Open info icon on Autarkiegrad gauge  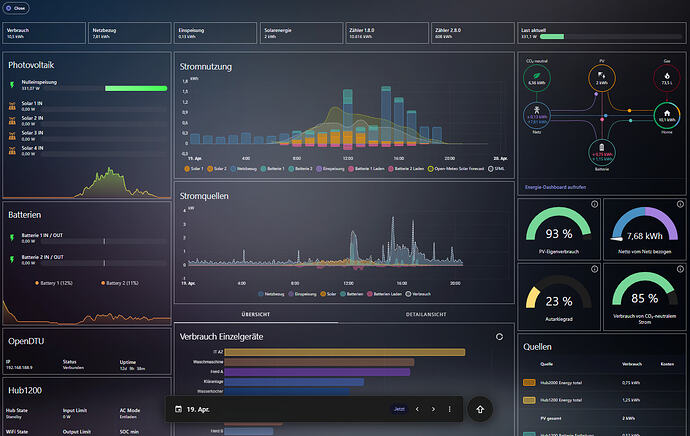[x=594, y=269]
